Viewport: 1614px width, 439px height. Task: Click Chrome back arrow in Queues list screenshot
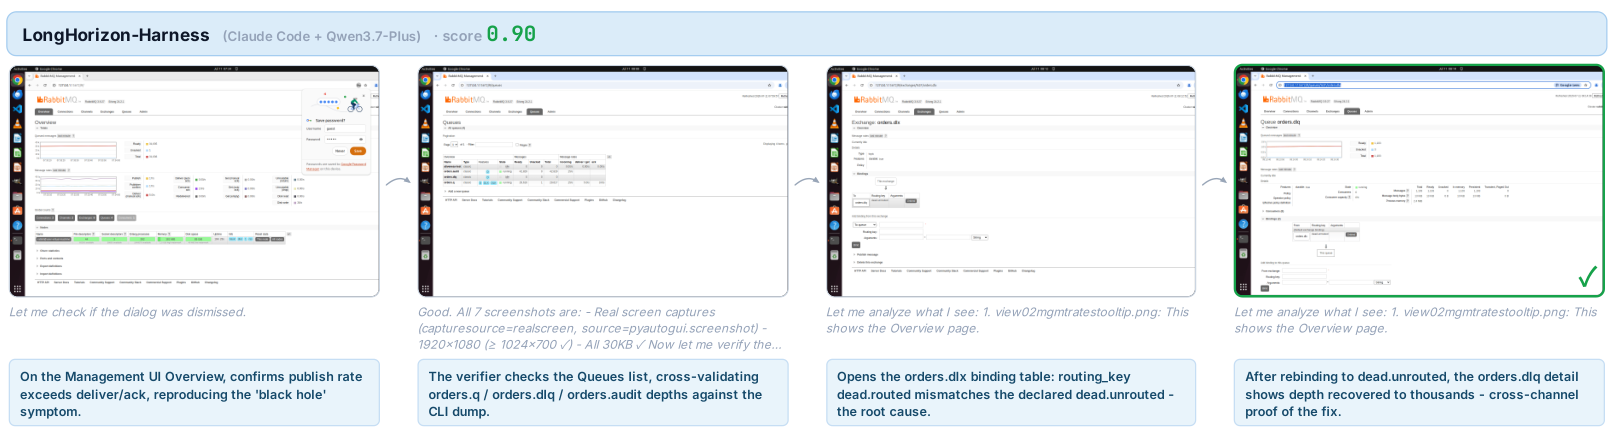(437, 85)
